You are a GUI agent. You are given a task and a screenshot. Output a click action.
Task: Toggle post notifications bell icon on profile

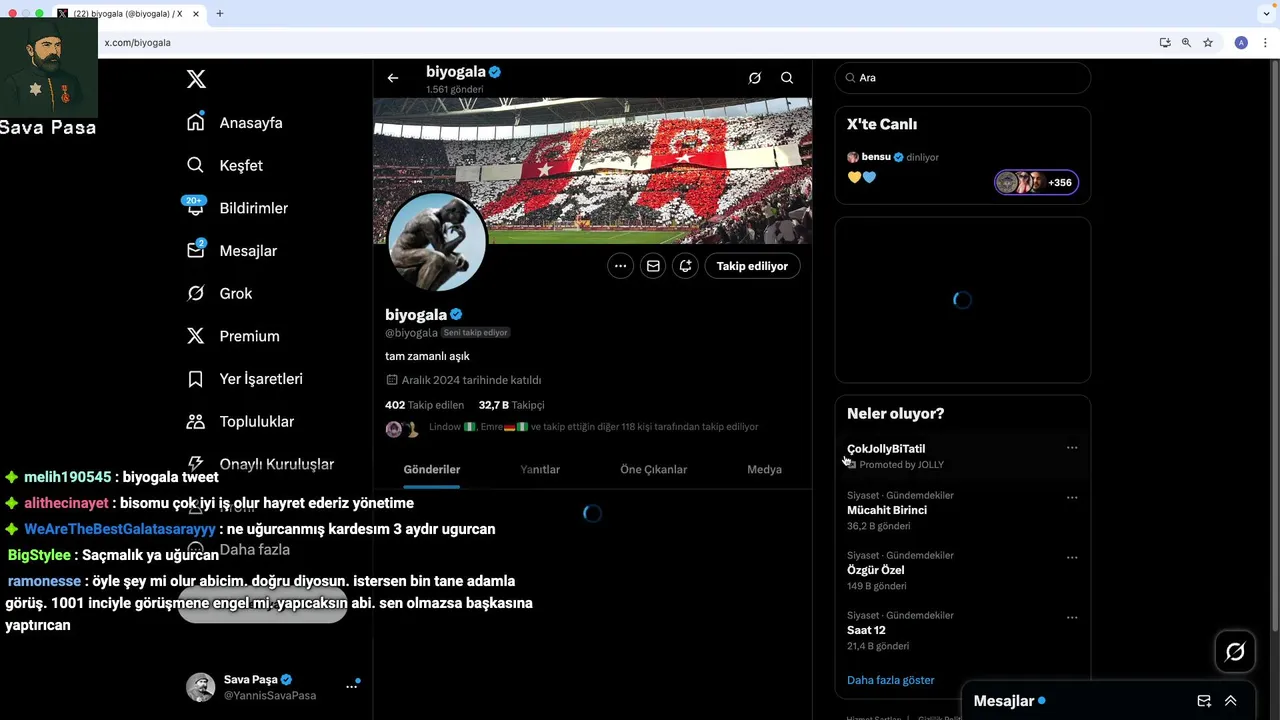[685, 266]
